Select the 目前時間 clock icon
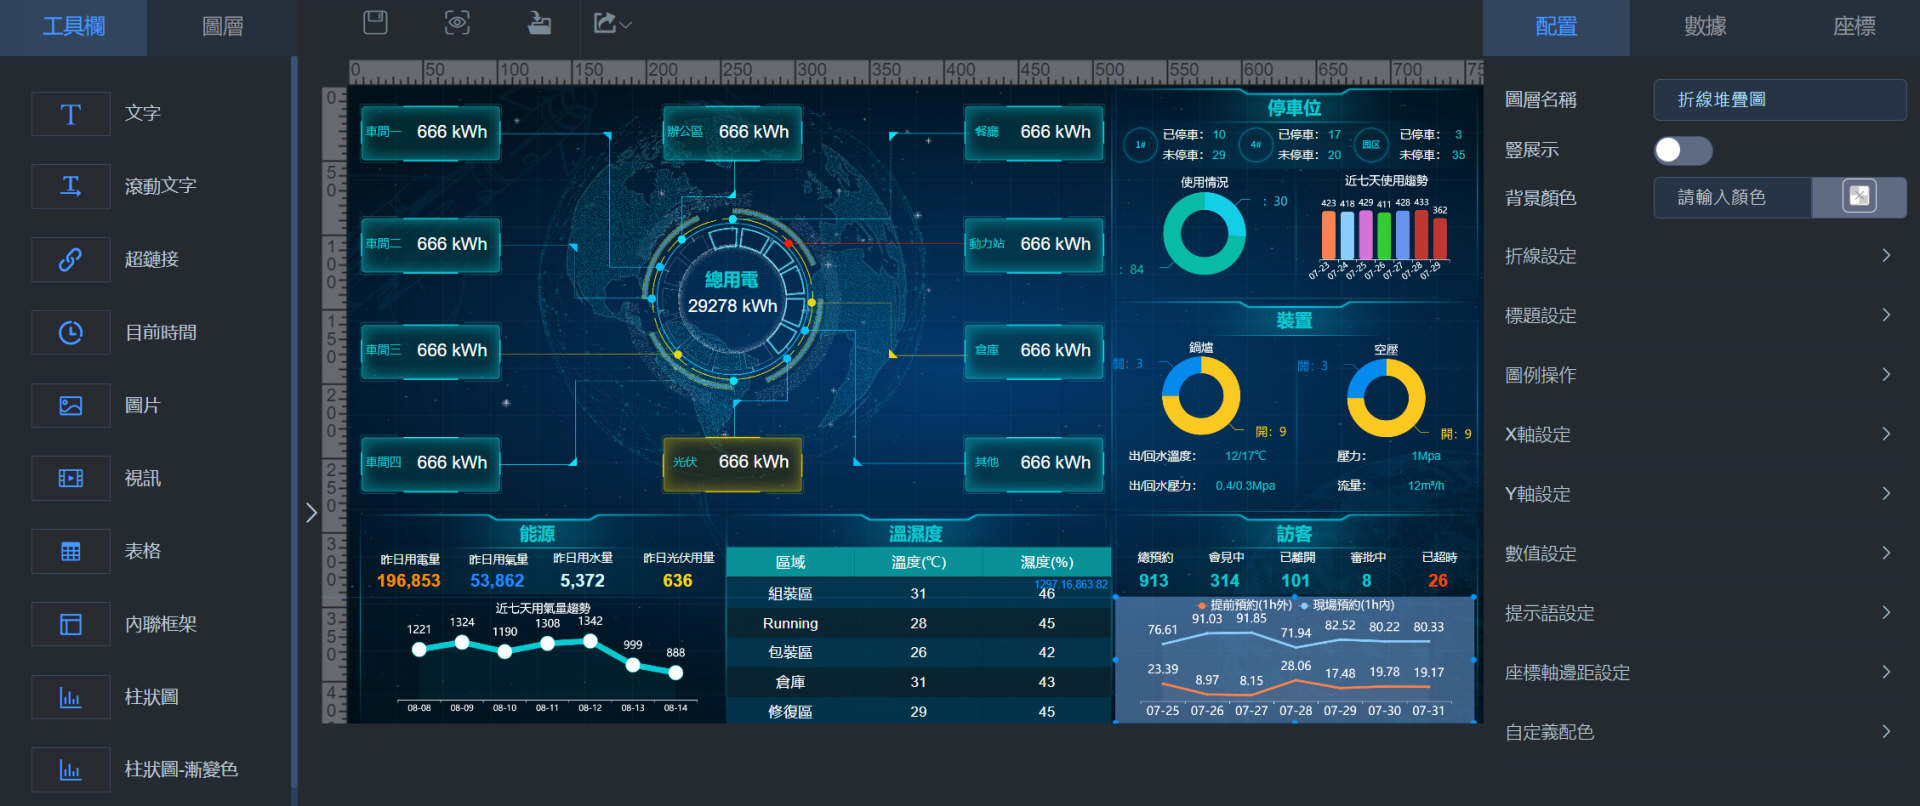 click(x=71, y=332)
